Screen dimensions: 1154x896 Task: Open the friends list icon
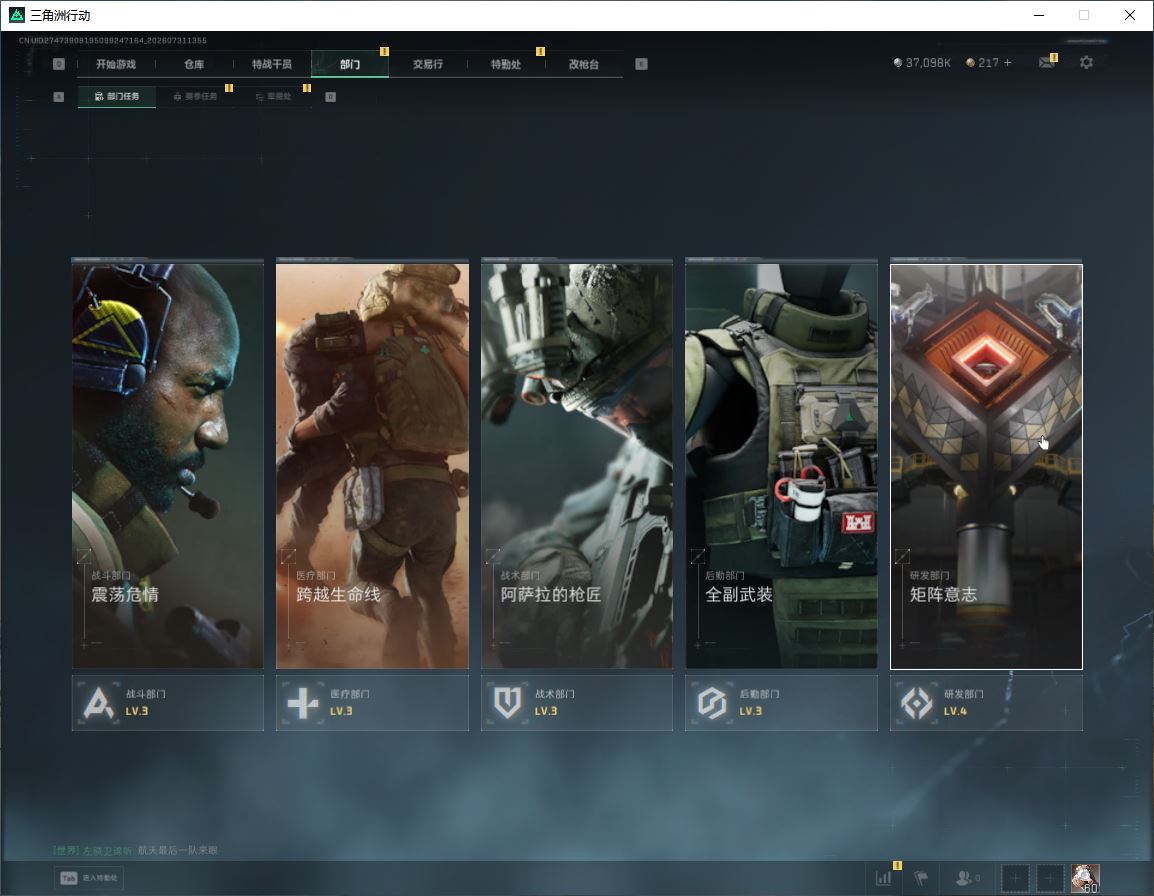(967, 878)
